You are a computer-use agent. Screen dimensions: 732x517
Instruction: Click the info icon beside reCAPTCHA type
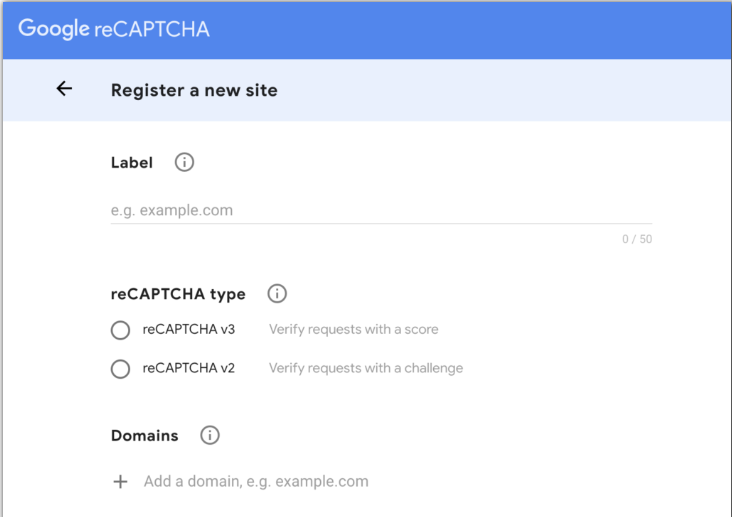click(277, 294)
